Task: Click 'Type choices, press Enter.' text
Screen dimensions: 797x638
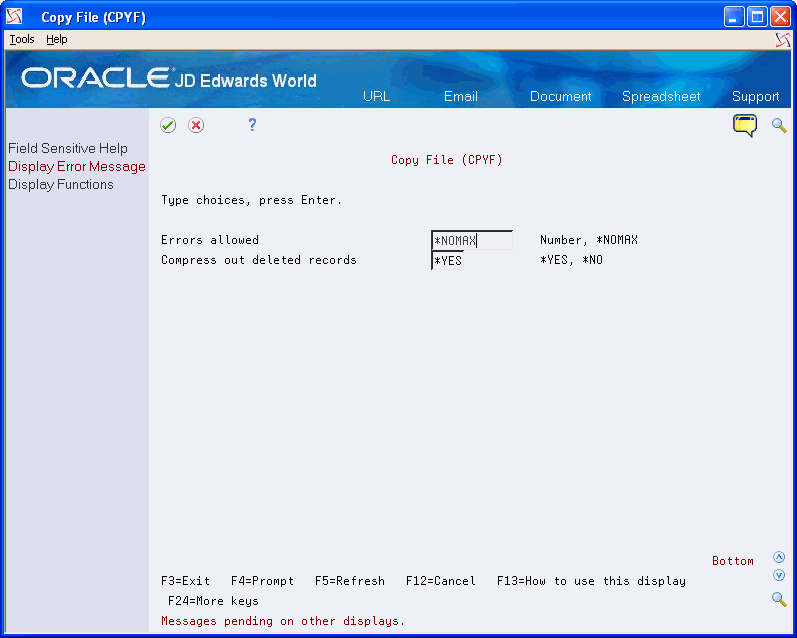Action: tap(252, 200)
